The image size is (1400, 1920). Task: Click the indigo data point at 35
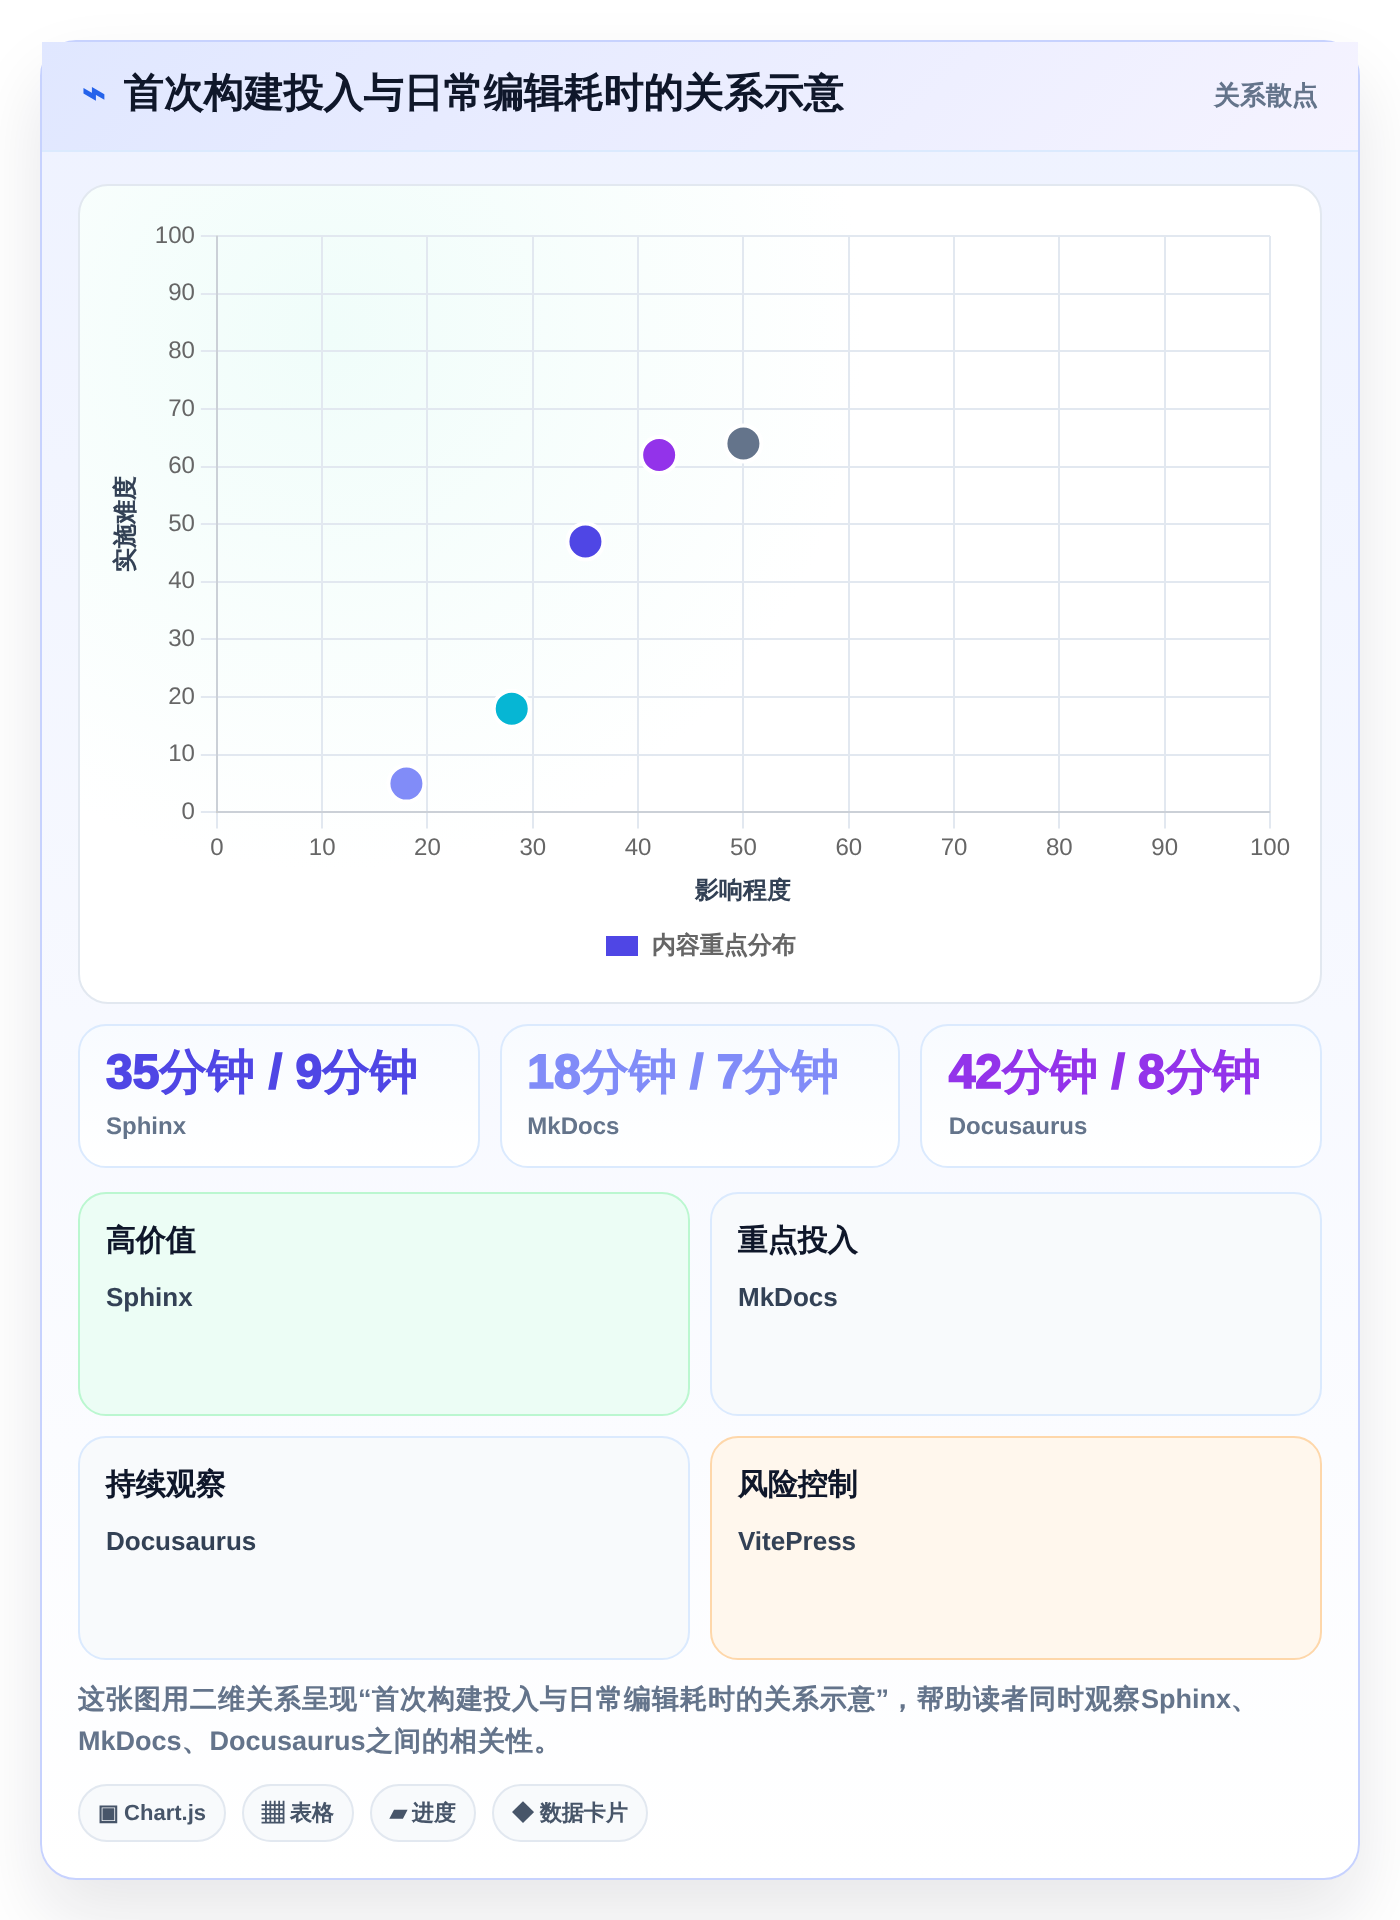point(585,541)
